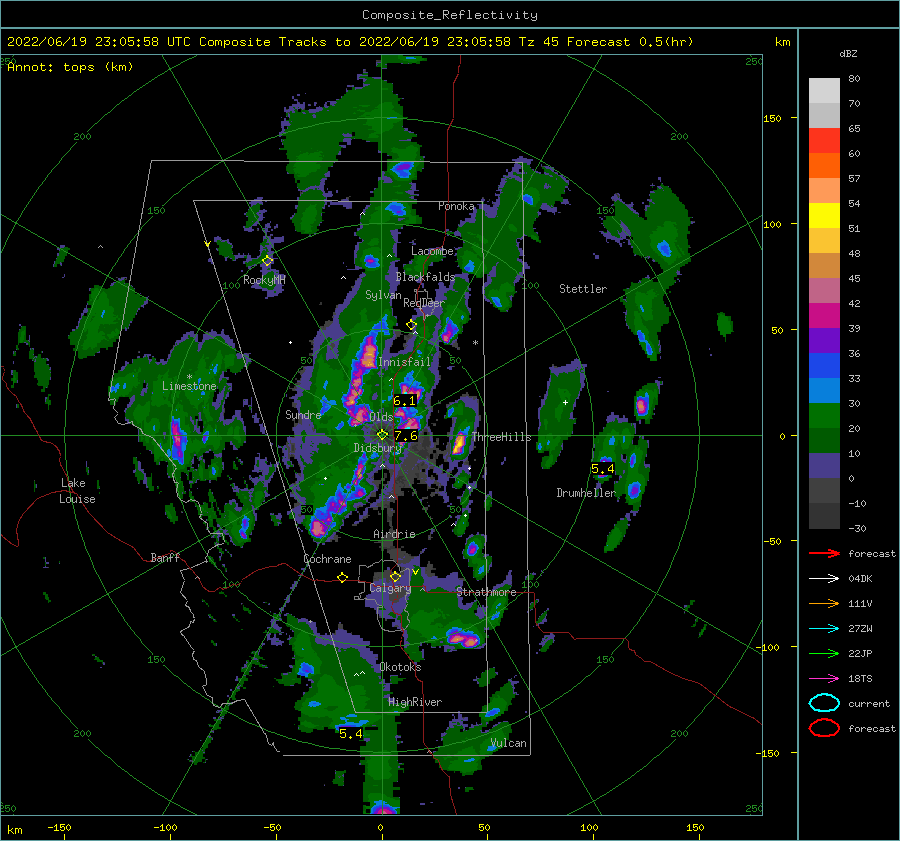
Task: Click the intense storm cell near ThreeHills
Action: click(459, 443)
